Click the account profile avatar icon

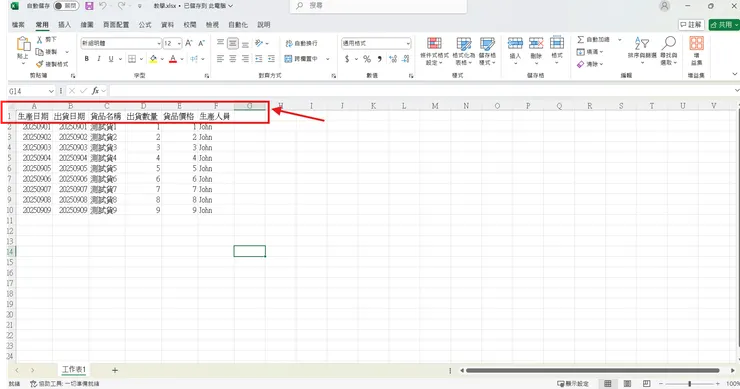point(664,6)
